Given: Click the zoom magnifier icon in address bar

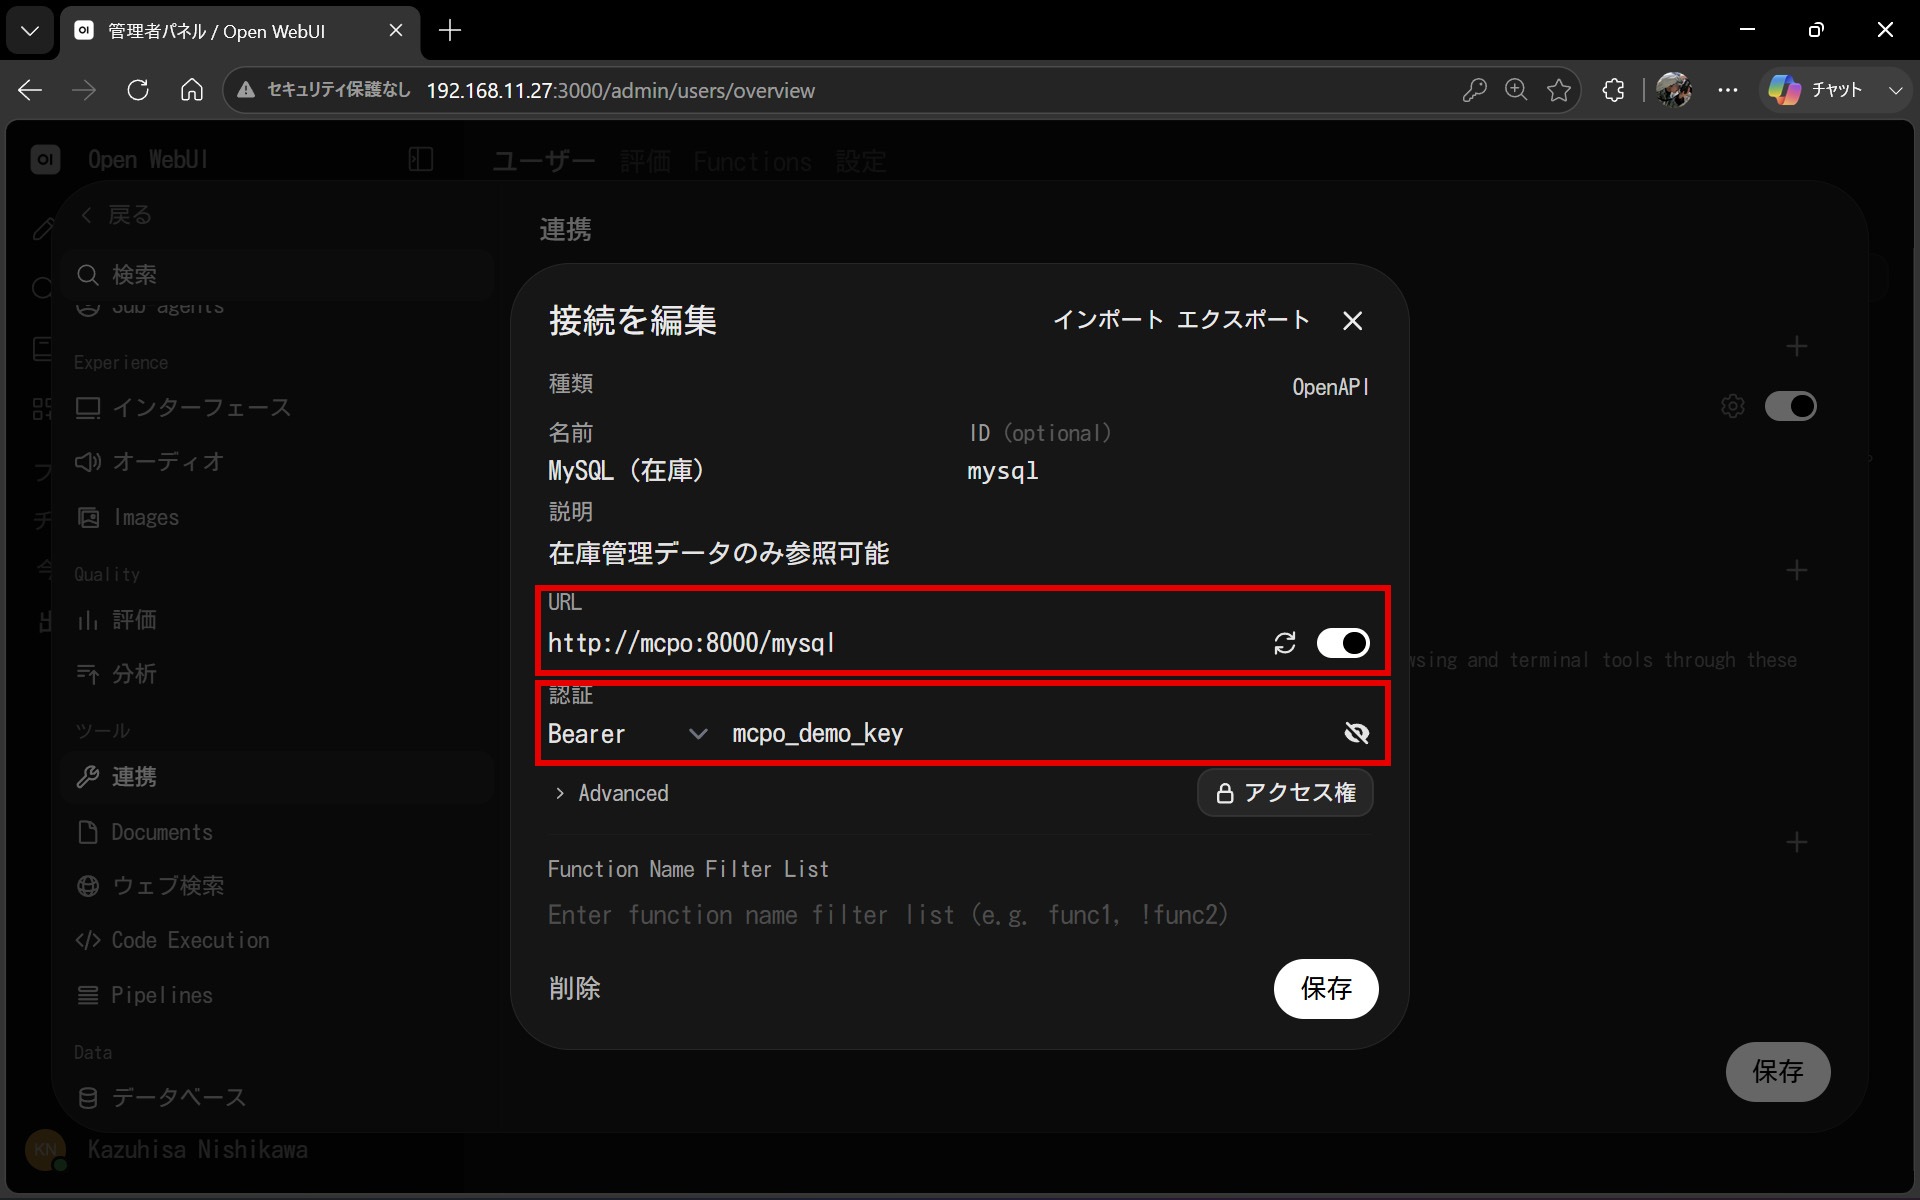Looking at the screenshot, I should (1516, 90).
